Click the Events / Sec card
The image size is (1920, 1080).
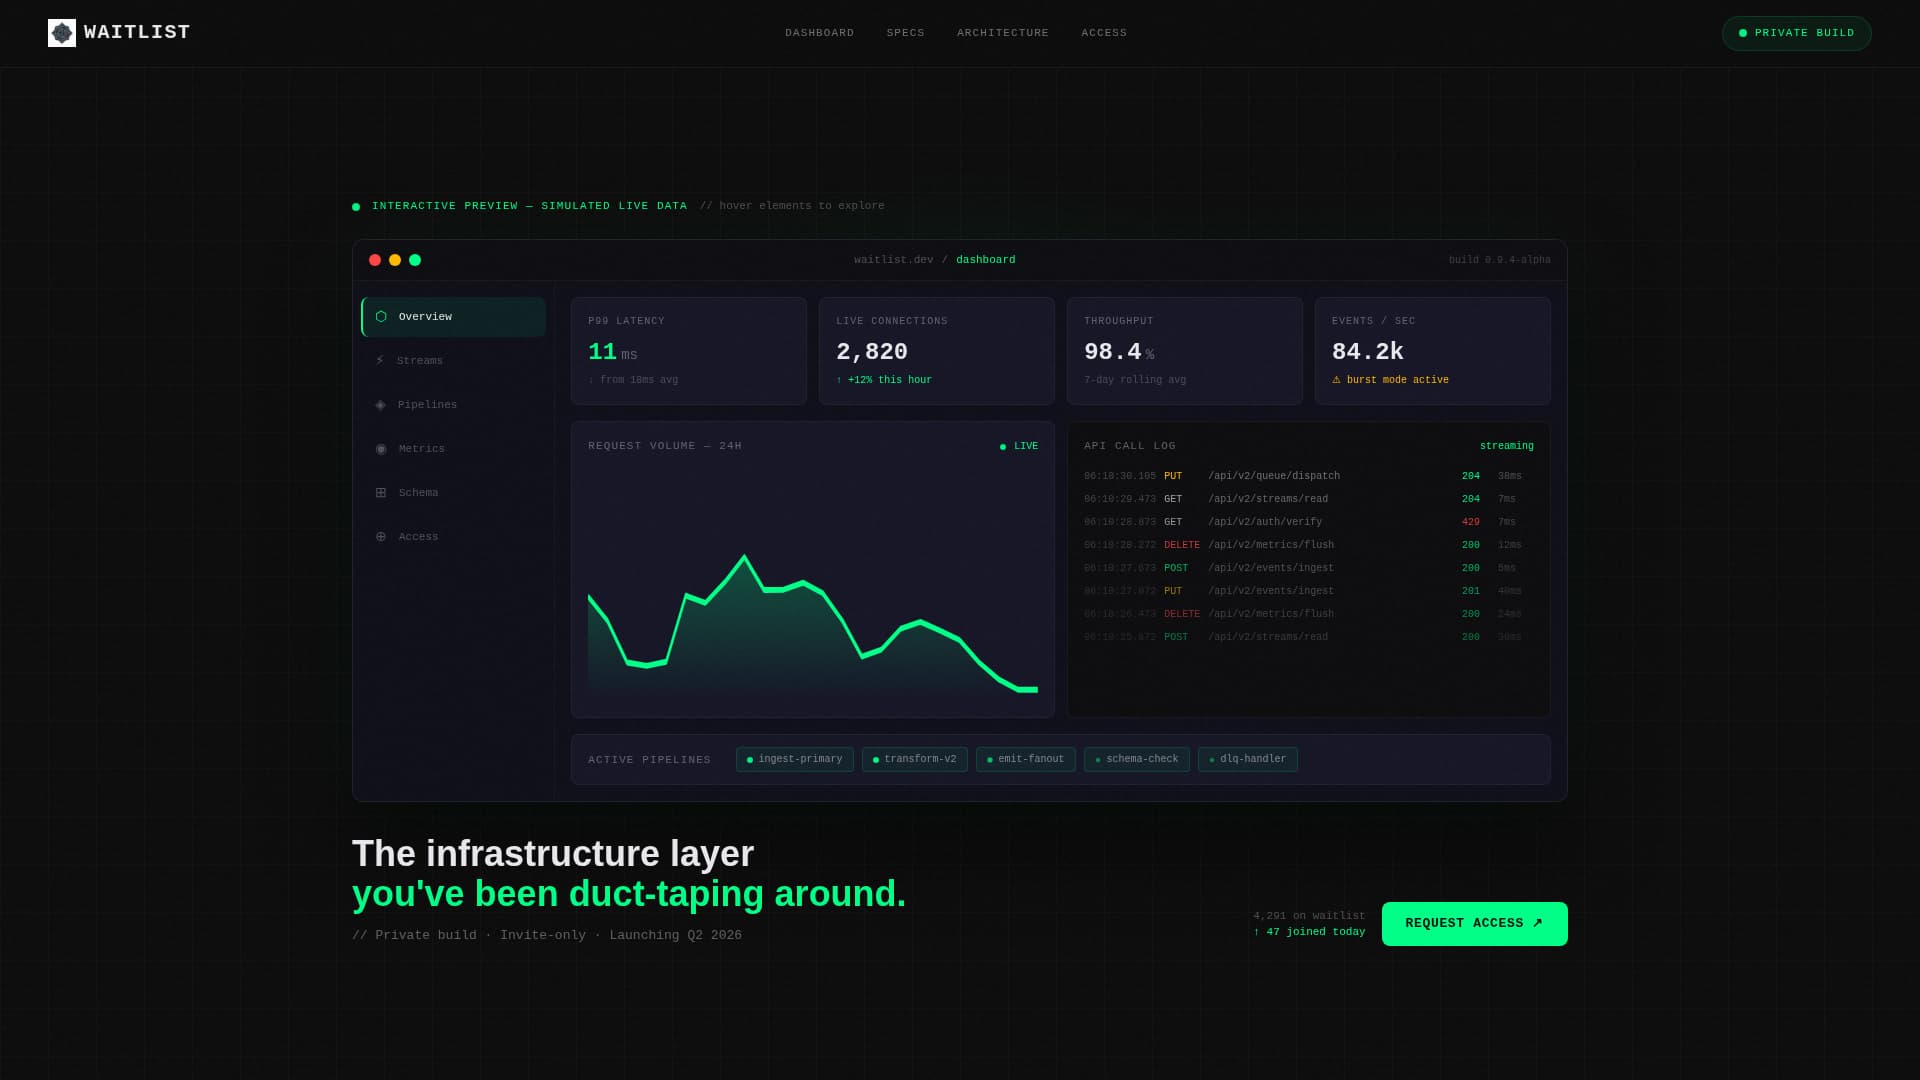[1433, 351]
